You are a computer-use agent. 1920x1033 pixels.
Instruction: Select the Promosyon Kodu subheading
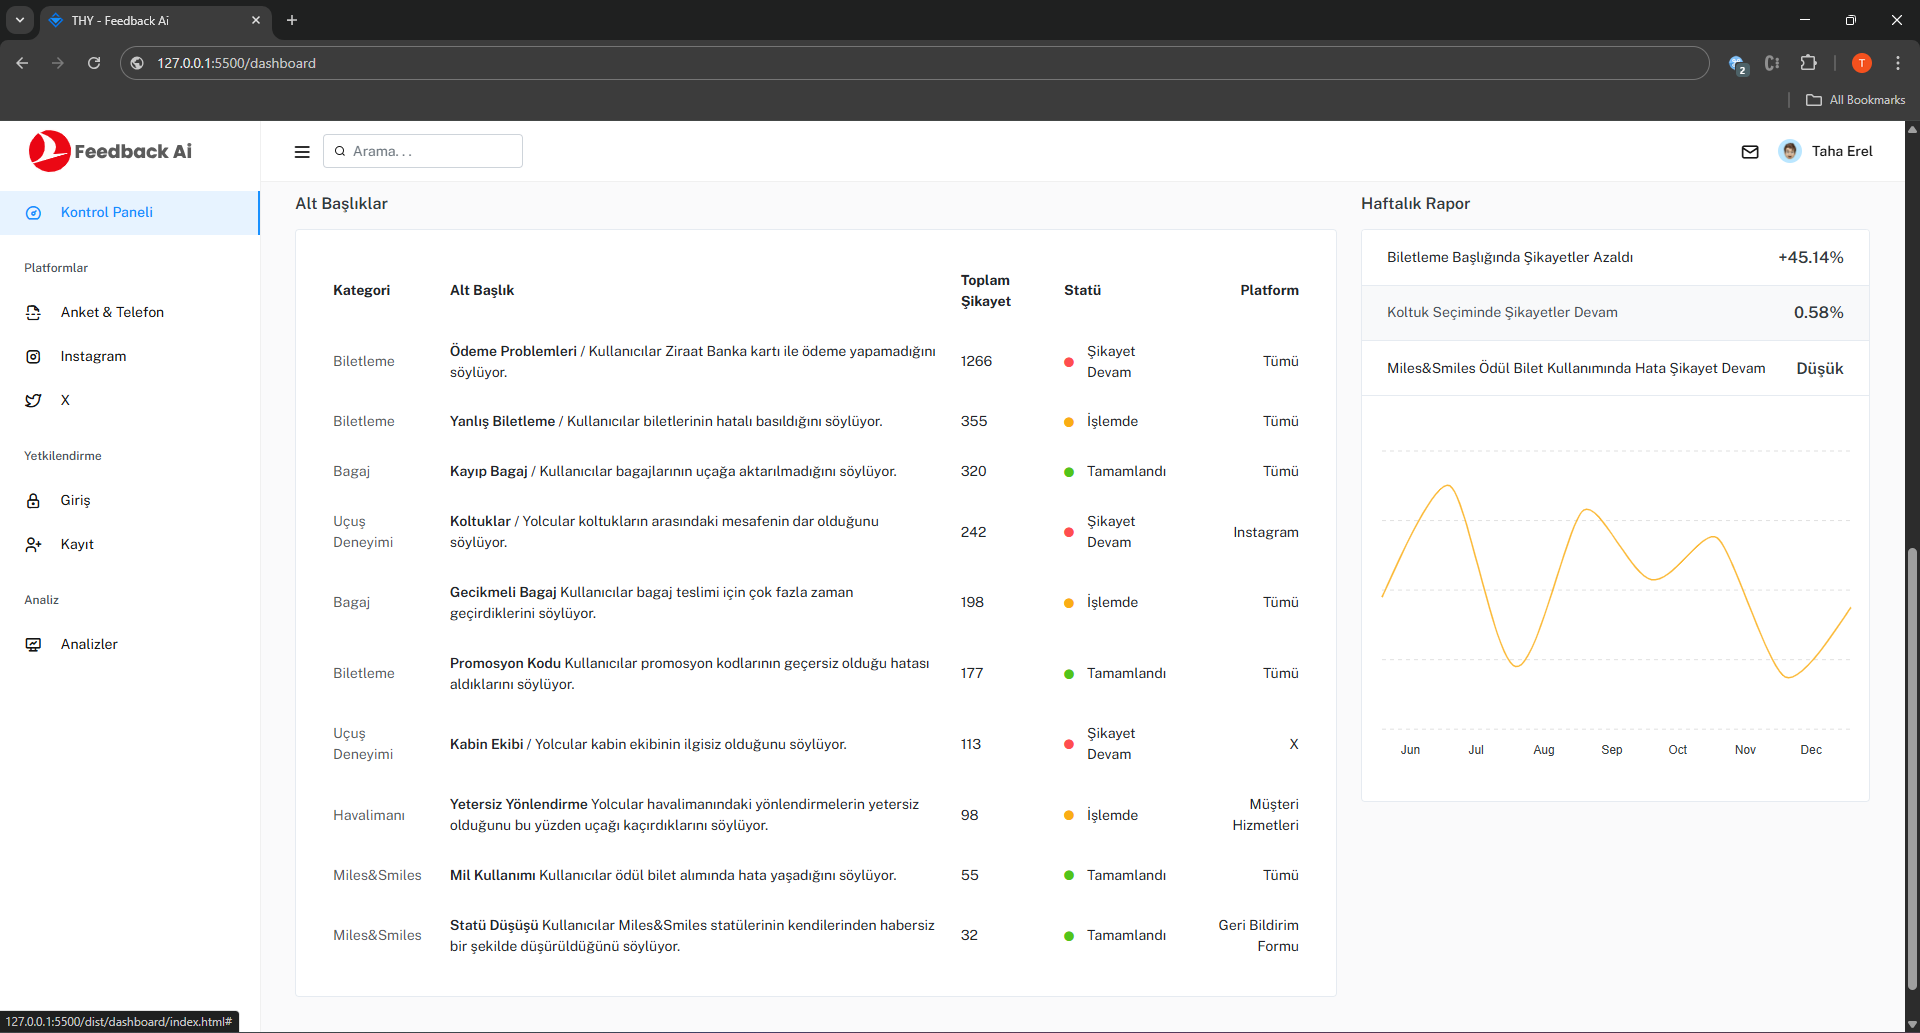505,664
